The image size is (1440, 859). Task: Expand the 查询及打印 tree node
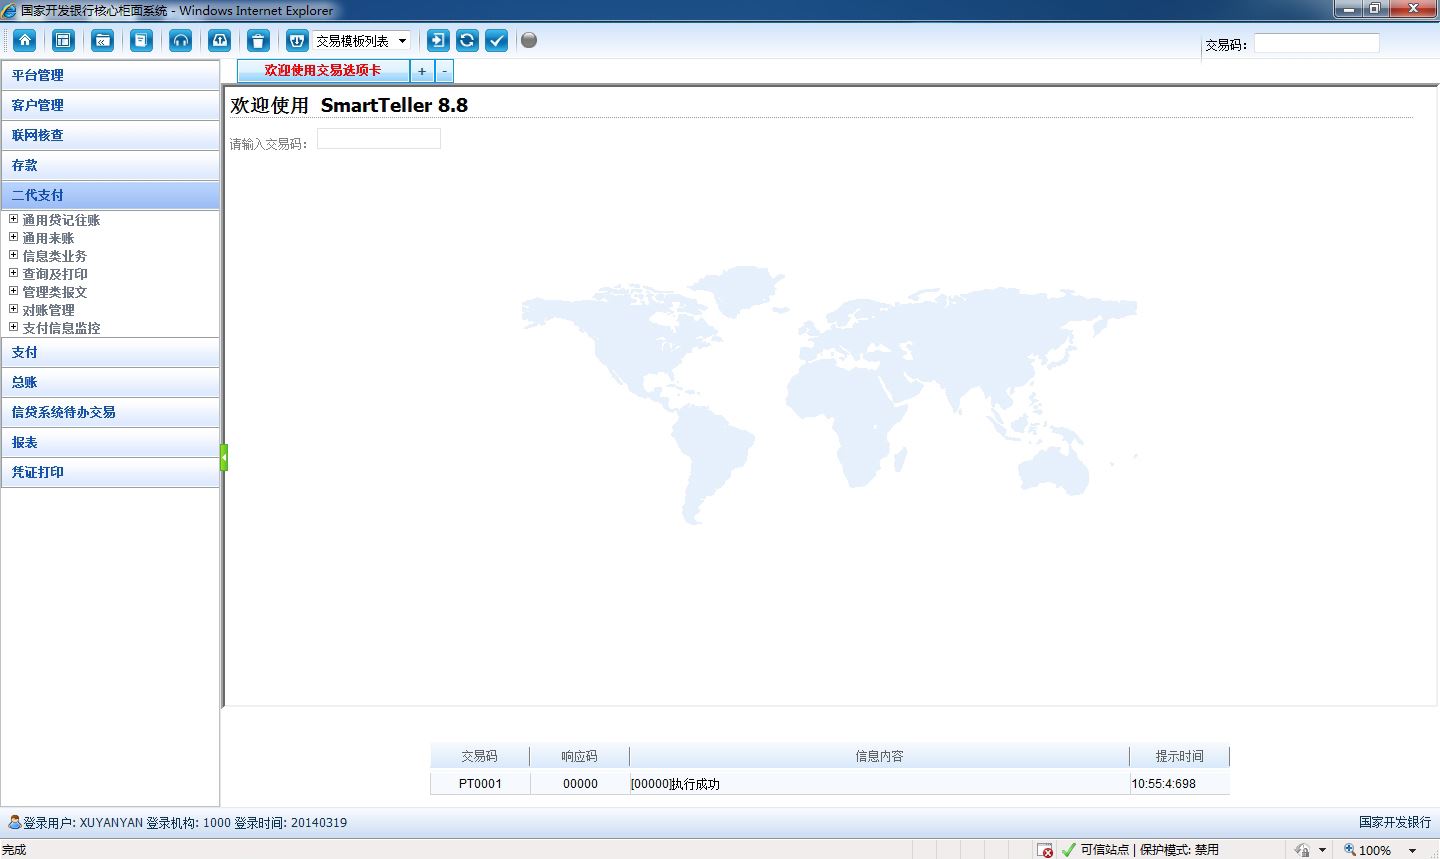click(14, 273)
